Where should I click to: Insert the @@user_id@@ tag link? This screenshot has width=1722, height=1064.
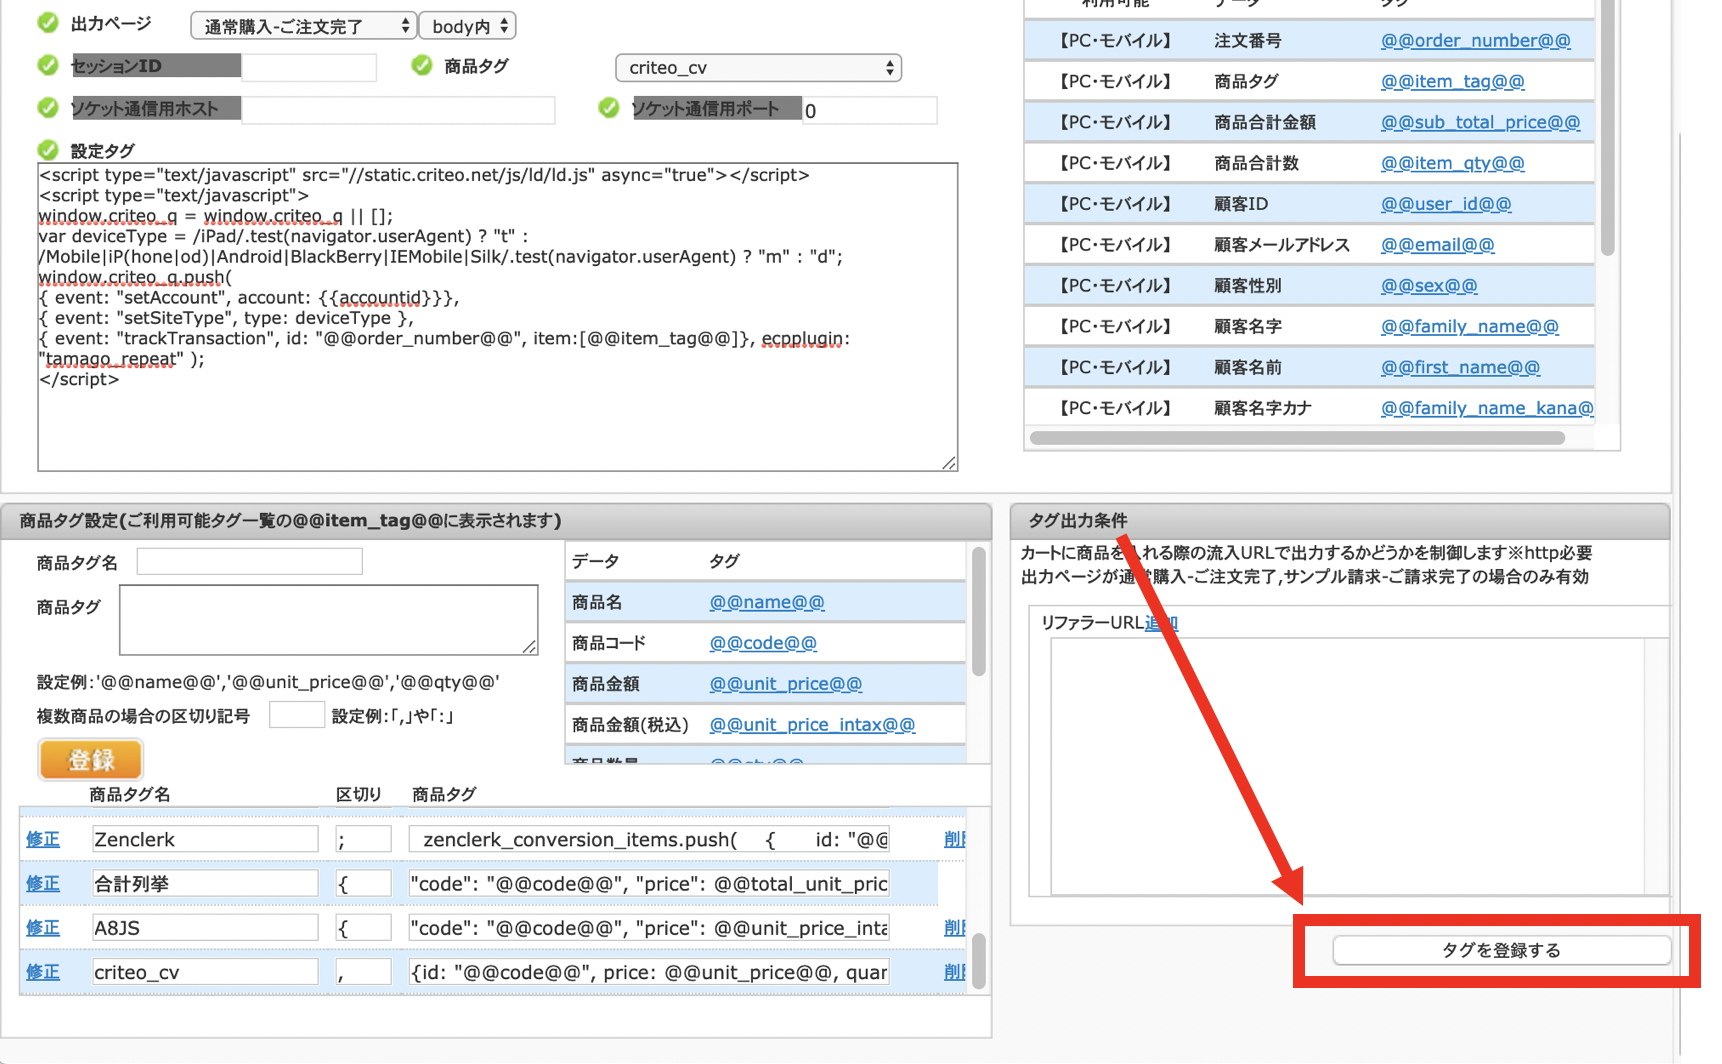(x=1445, y=204)
